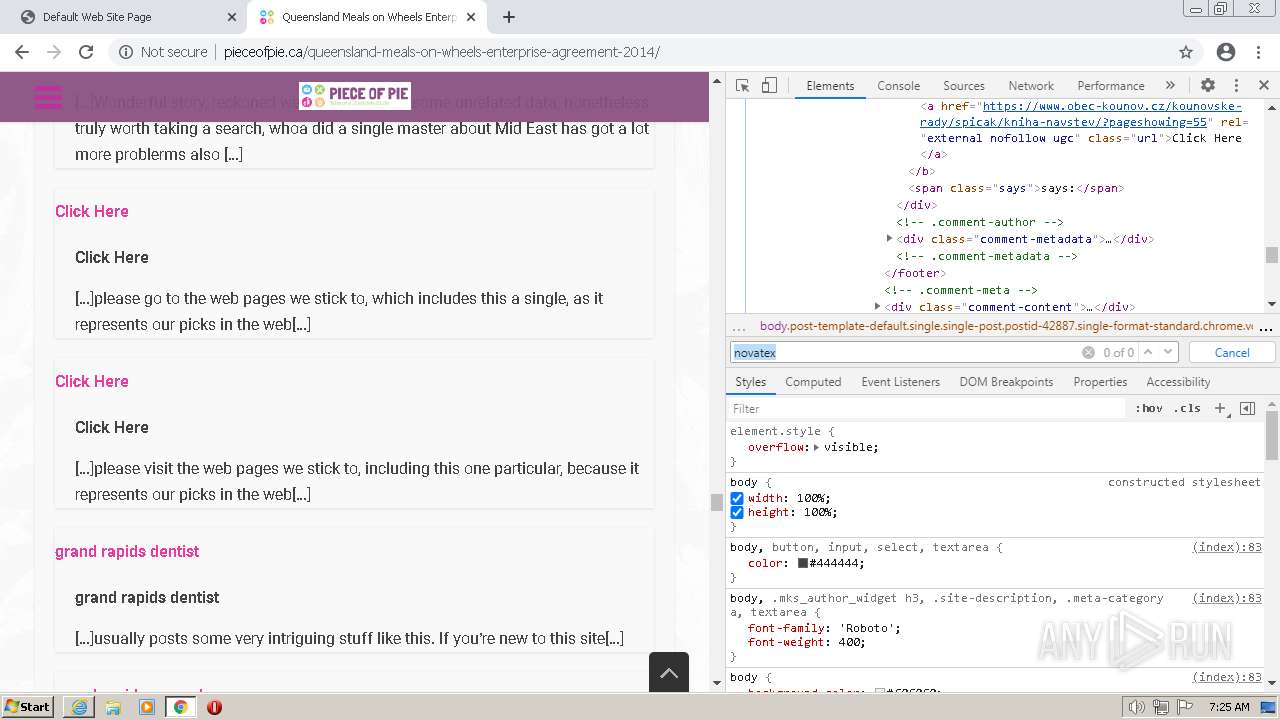Toggle the .cls class editor

click(x=1188, y=408)
